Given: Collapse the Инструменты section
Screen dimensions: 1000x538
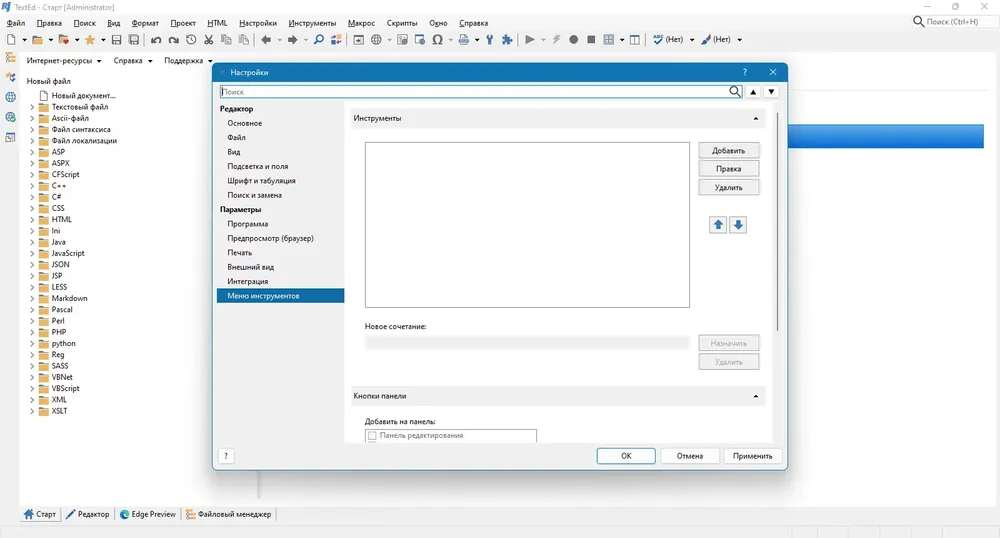Looking at the screenshot, I should click(x=756, y=119).
